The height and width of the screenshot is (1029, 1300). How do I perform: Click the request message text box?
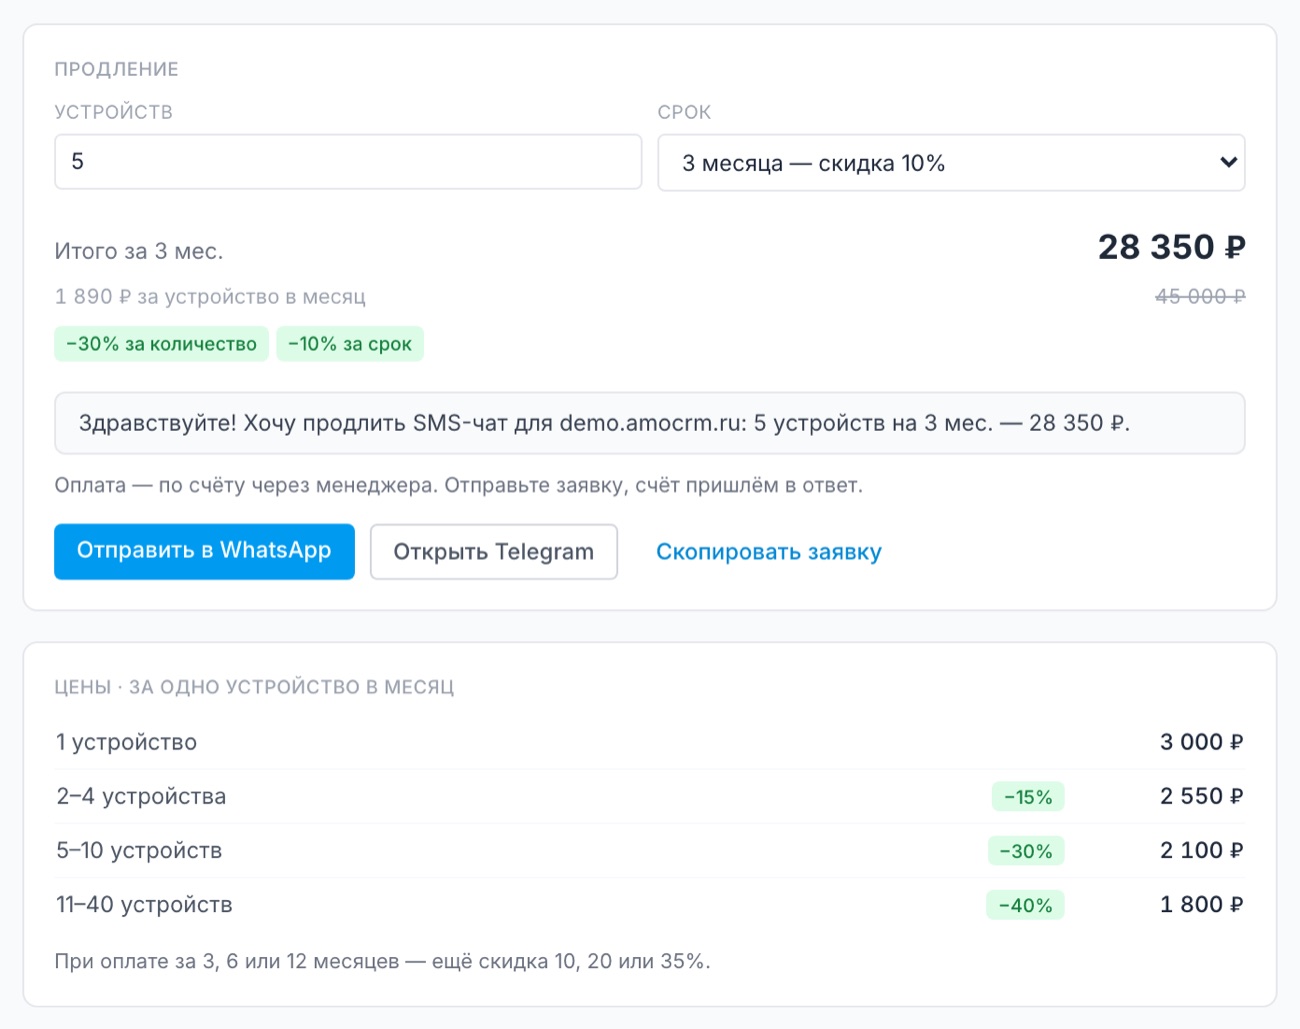[x=650, y=423]
